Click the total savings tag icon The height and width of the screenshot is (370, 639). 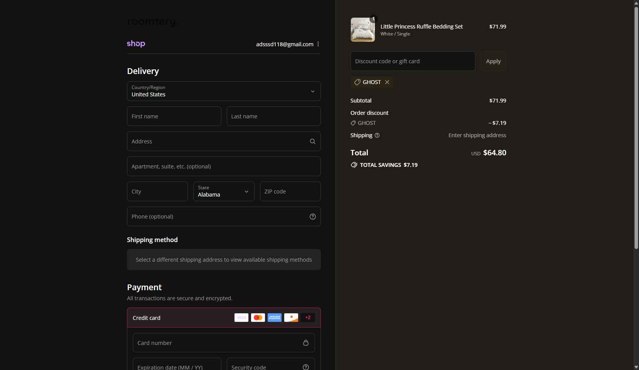[x=354, y=165]
